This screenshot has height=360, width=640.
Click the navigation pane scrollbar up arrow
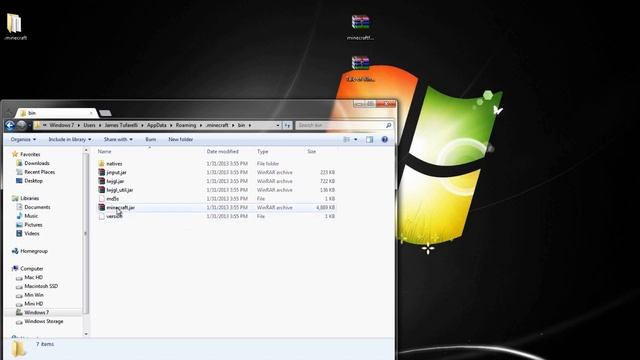point(86,151)
